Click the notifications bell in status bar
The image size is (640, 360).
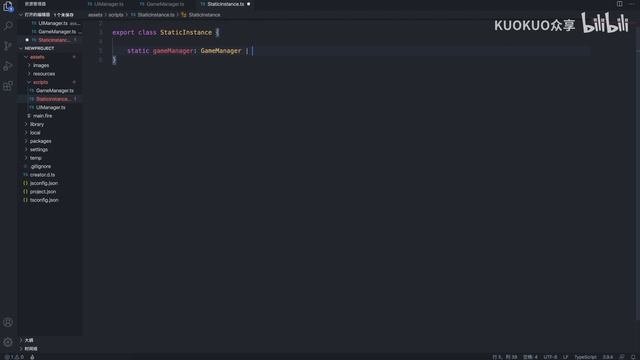[633, 357]
